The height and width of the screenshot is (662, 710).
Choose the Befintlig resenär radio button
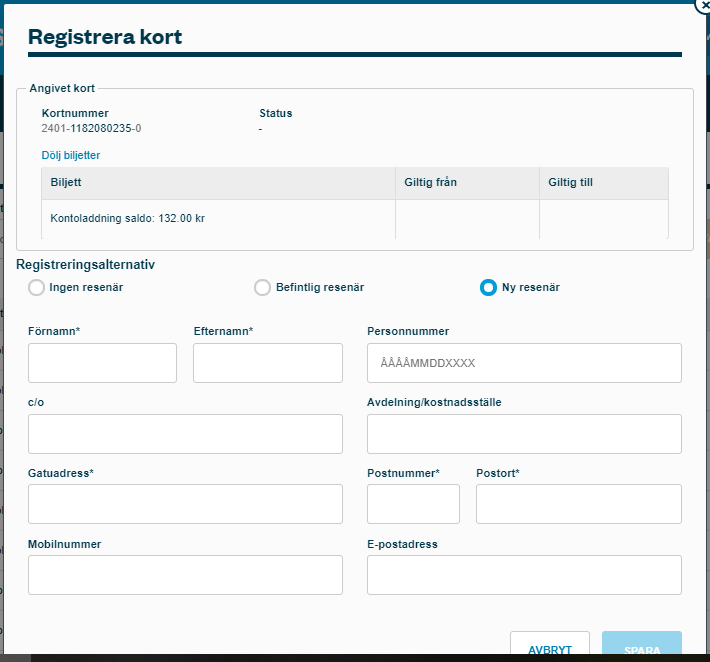[262, 288]
